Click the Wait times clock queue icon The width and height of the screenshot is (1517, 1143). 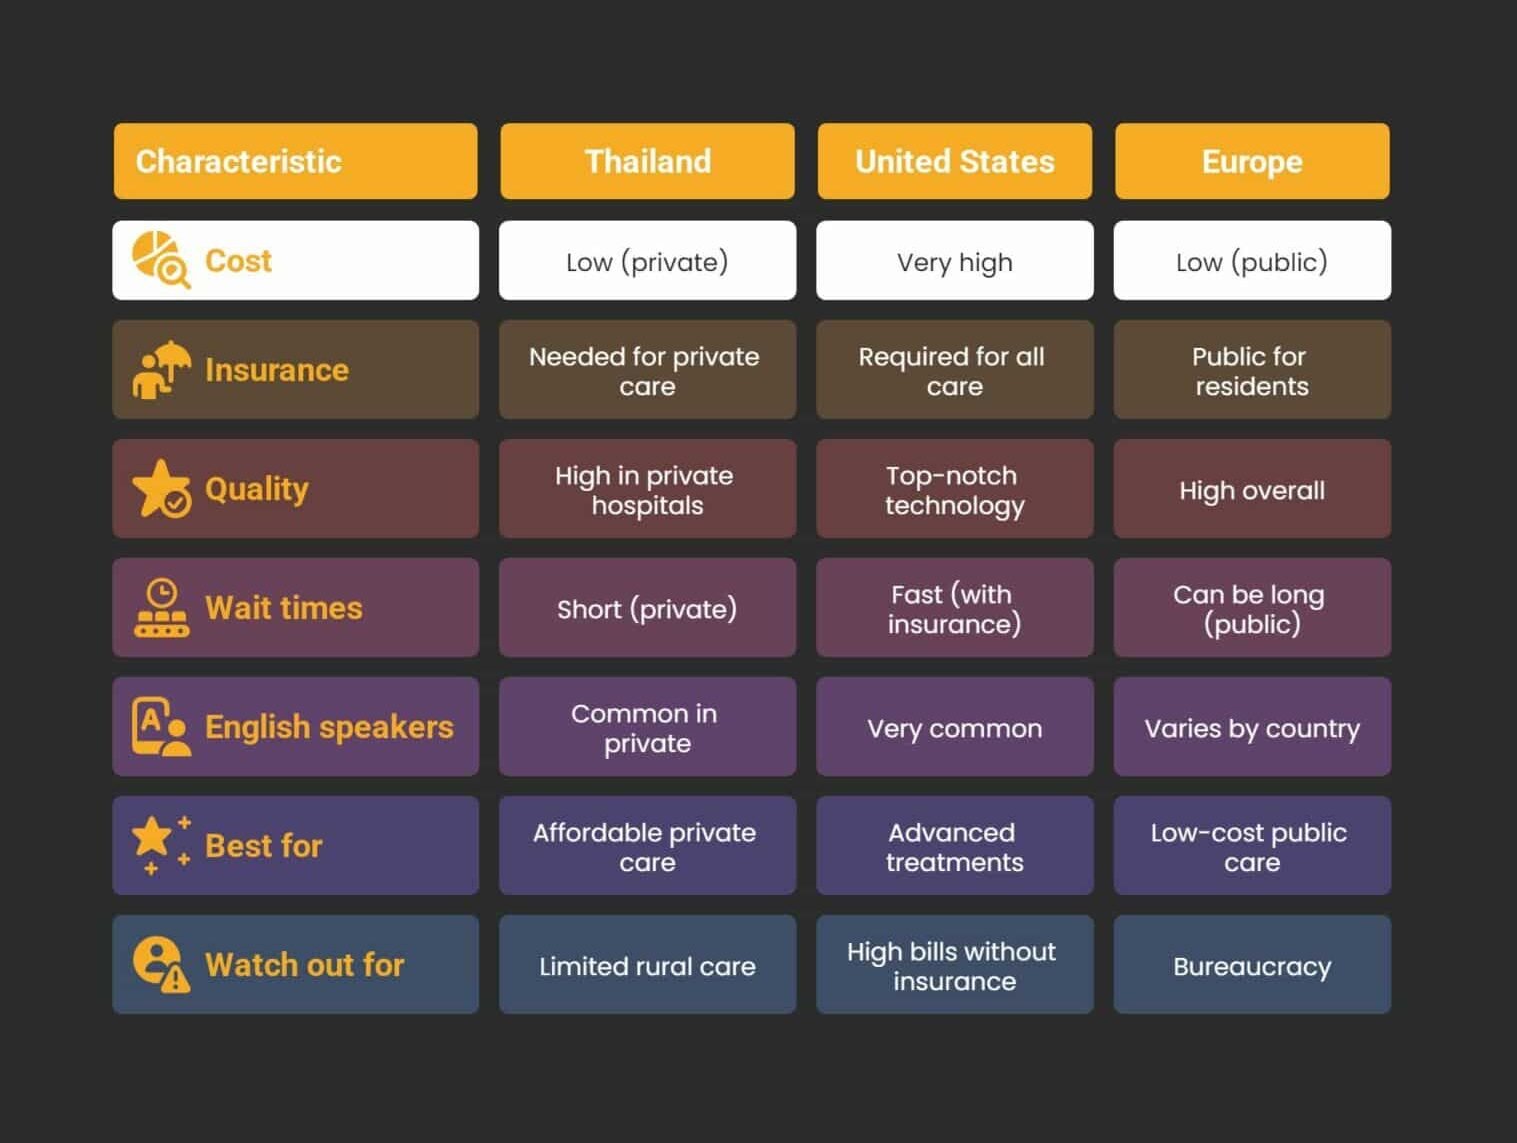pos(161,607)
